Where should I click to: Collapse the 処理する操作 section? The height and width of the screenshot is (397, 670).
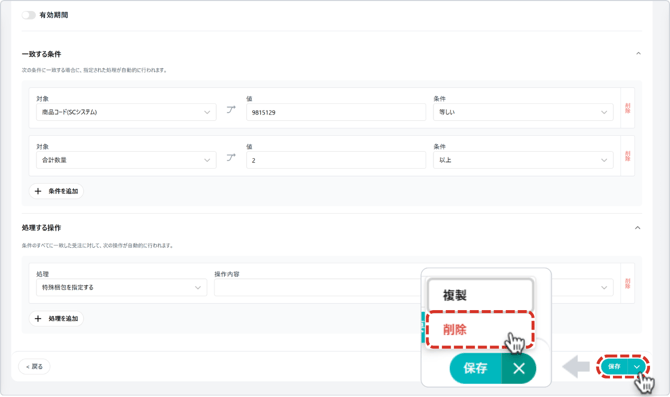[637, 228]
